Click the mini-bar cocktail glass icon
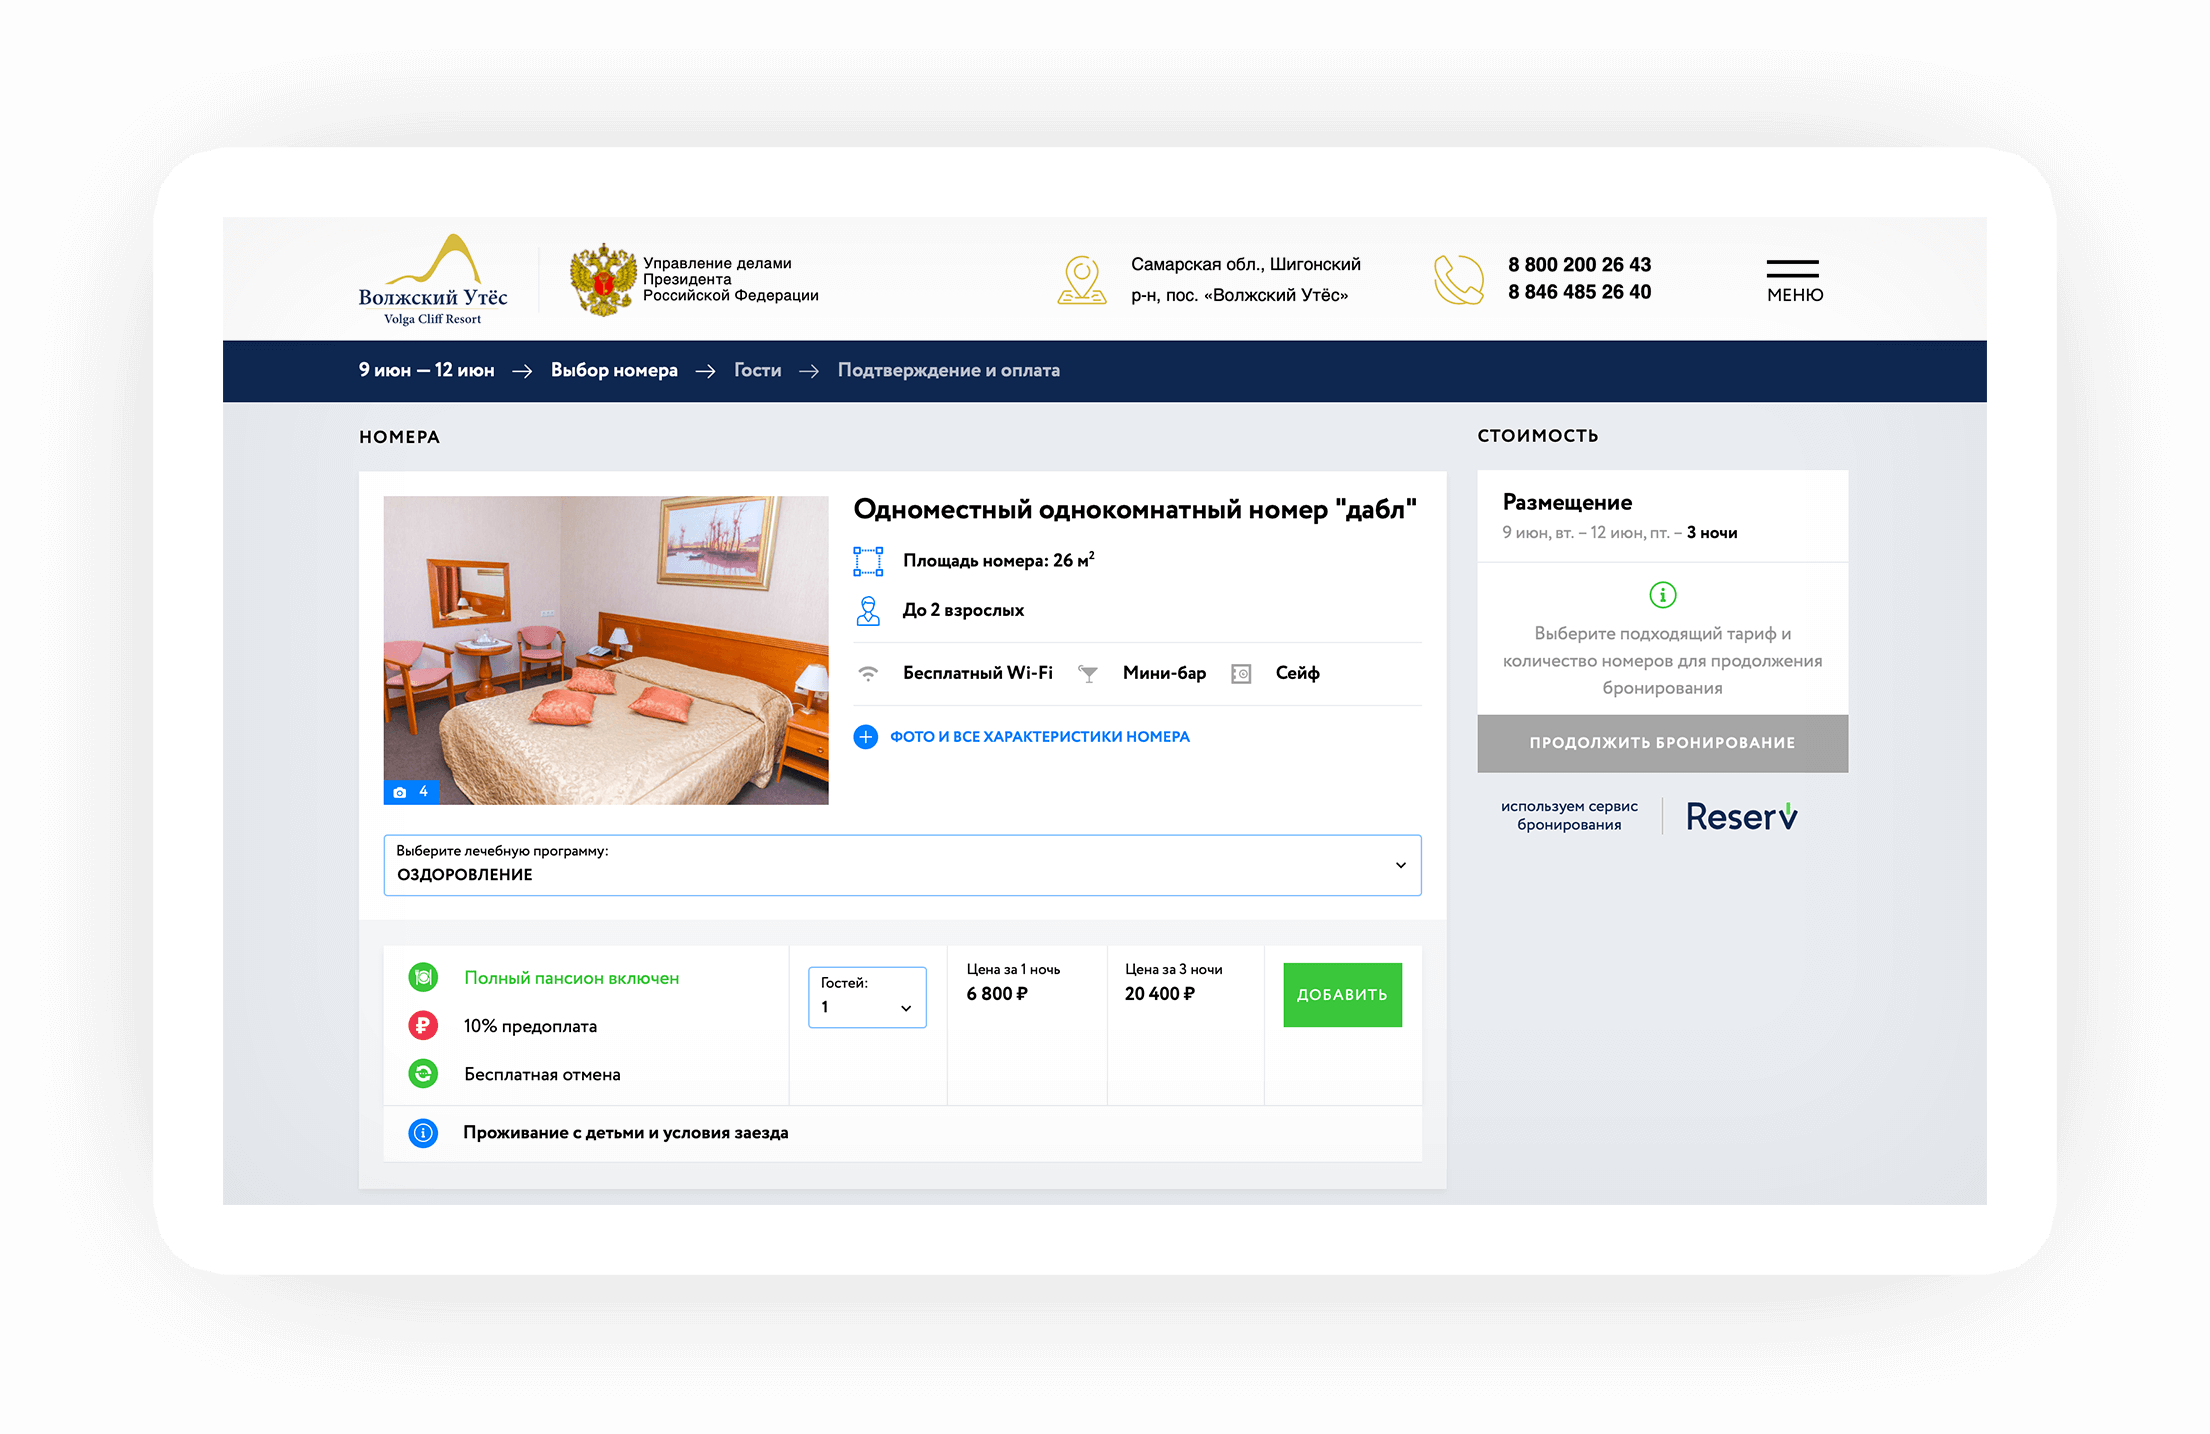This screenshot has height=1434, width=2210. pos(1088,674)
